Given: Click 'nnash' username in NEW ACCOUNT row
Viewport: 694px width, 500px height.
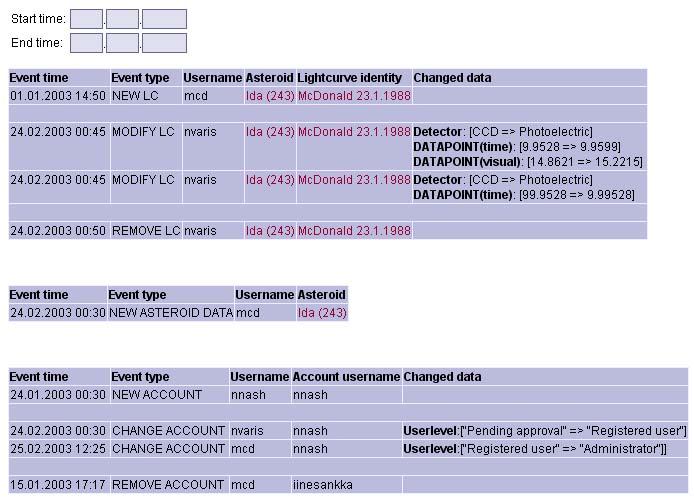Looking at the screenshot, I should click(248, 395).
